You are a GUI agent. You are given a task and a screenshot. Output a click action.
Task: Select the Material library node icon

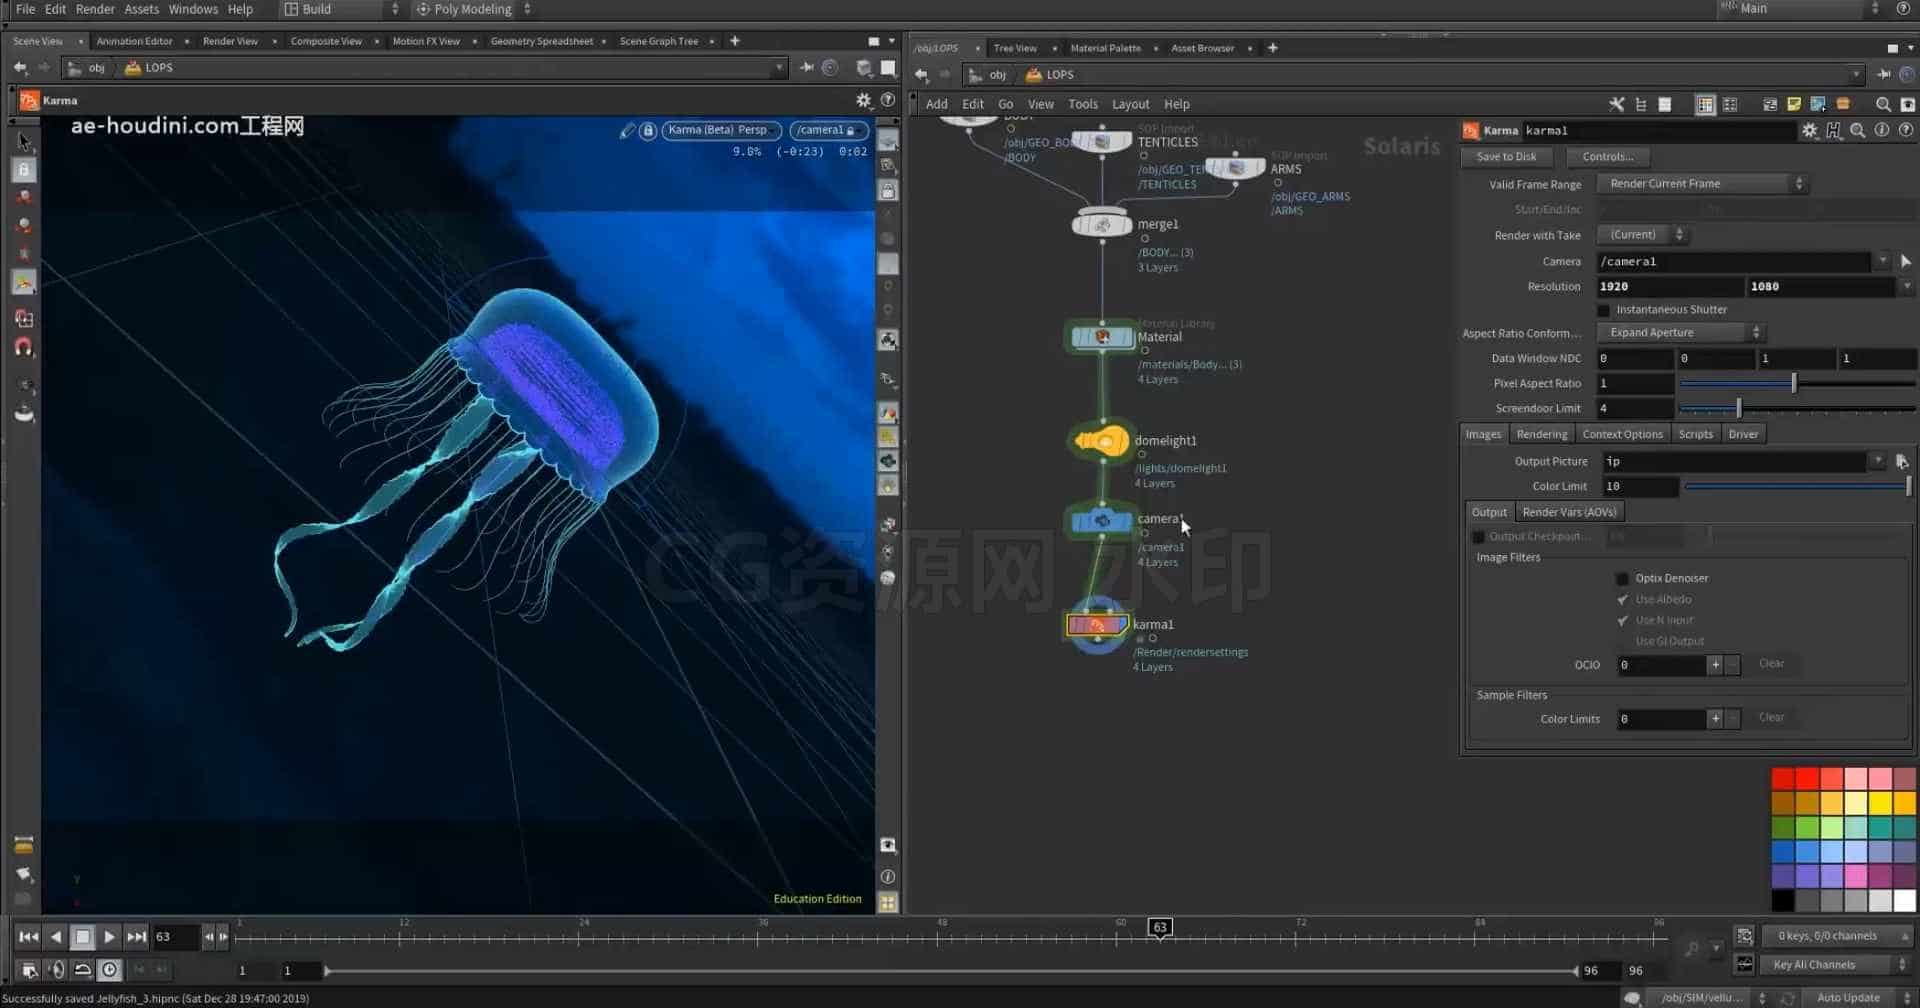click(x=1101, y=337)
